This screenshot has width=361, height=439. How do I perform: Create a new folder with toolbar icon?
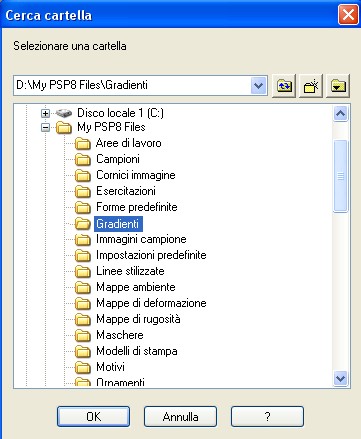click(311, 86)
